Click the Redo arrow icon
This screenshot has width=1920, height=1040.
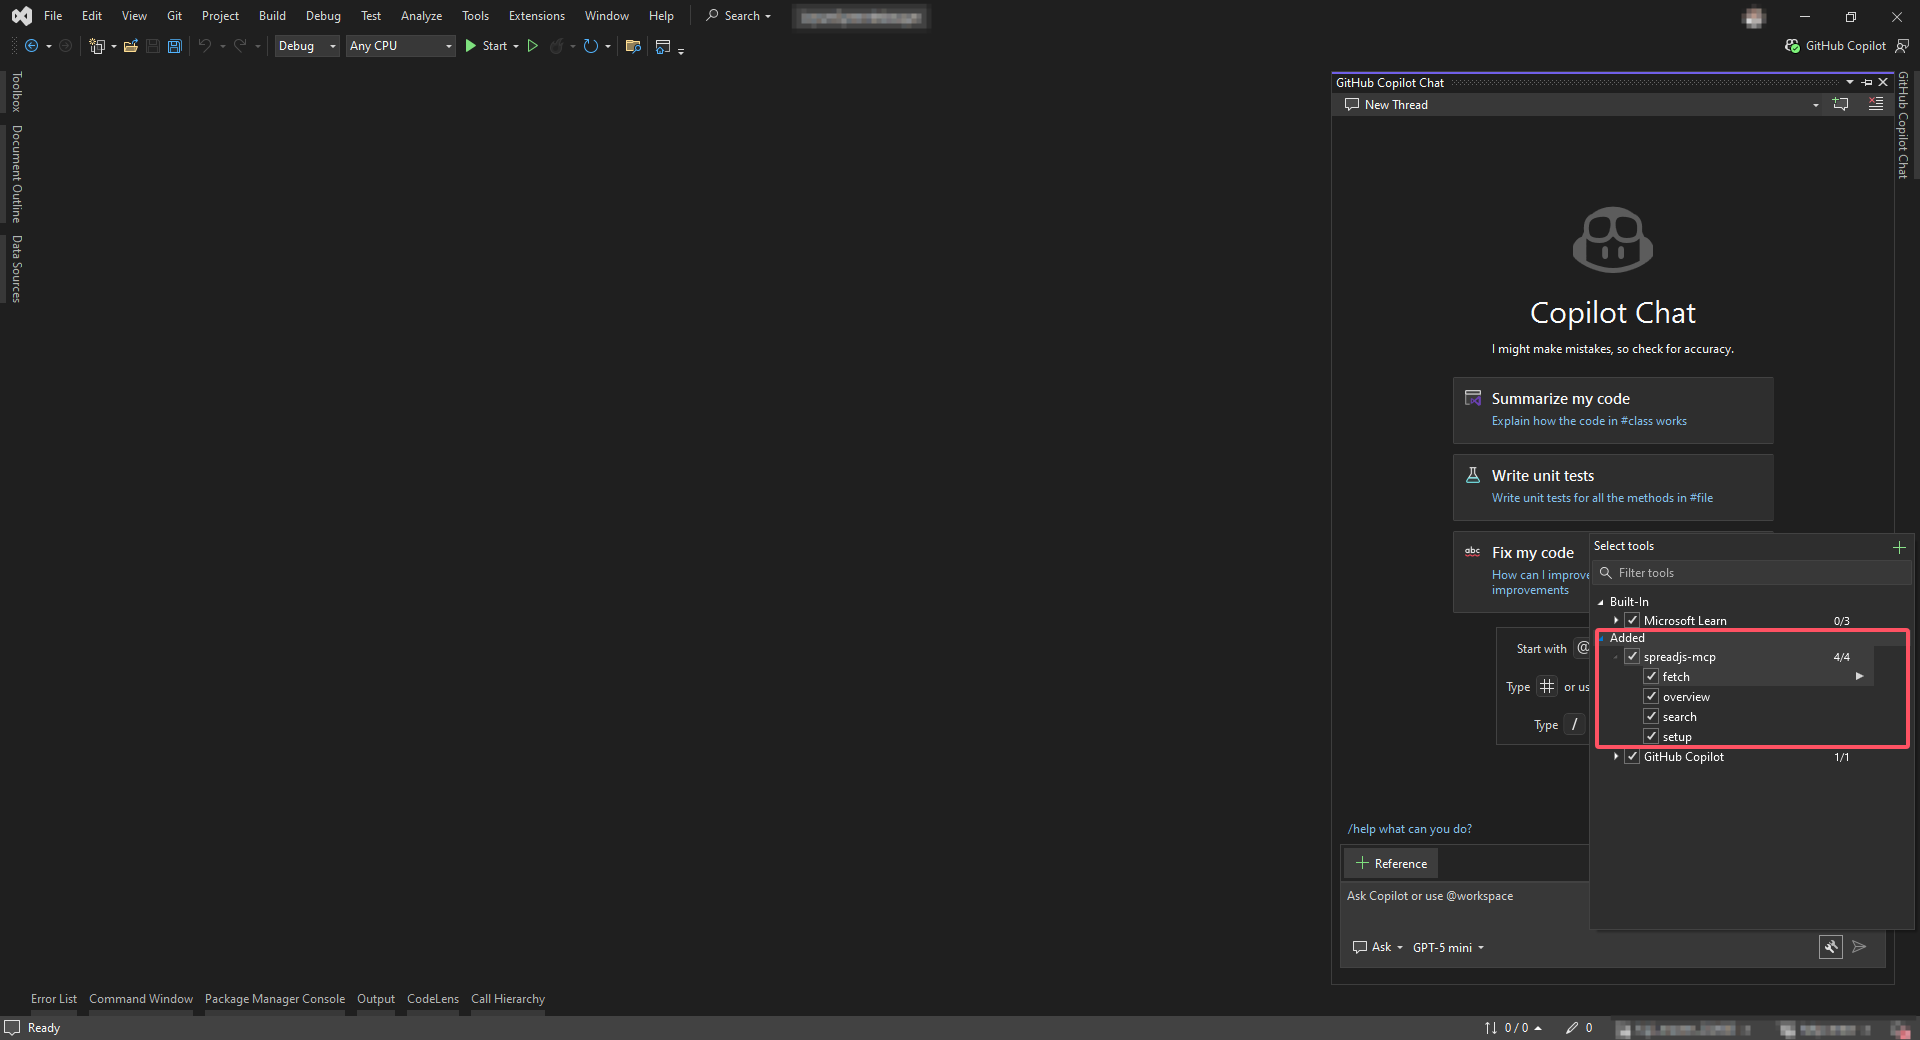coord(240,46)
